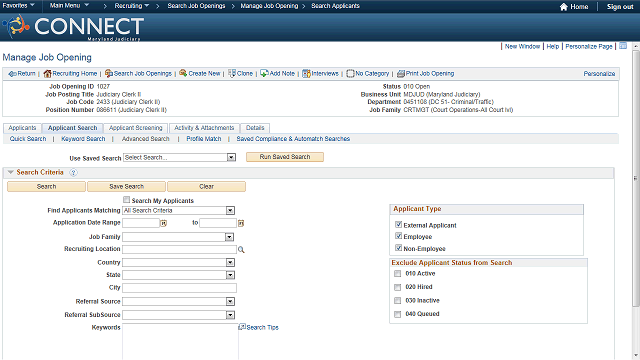Open the Interviews icon
Screen dimensions: 640x360
pos(306,73)
